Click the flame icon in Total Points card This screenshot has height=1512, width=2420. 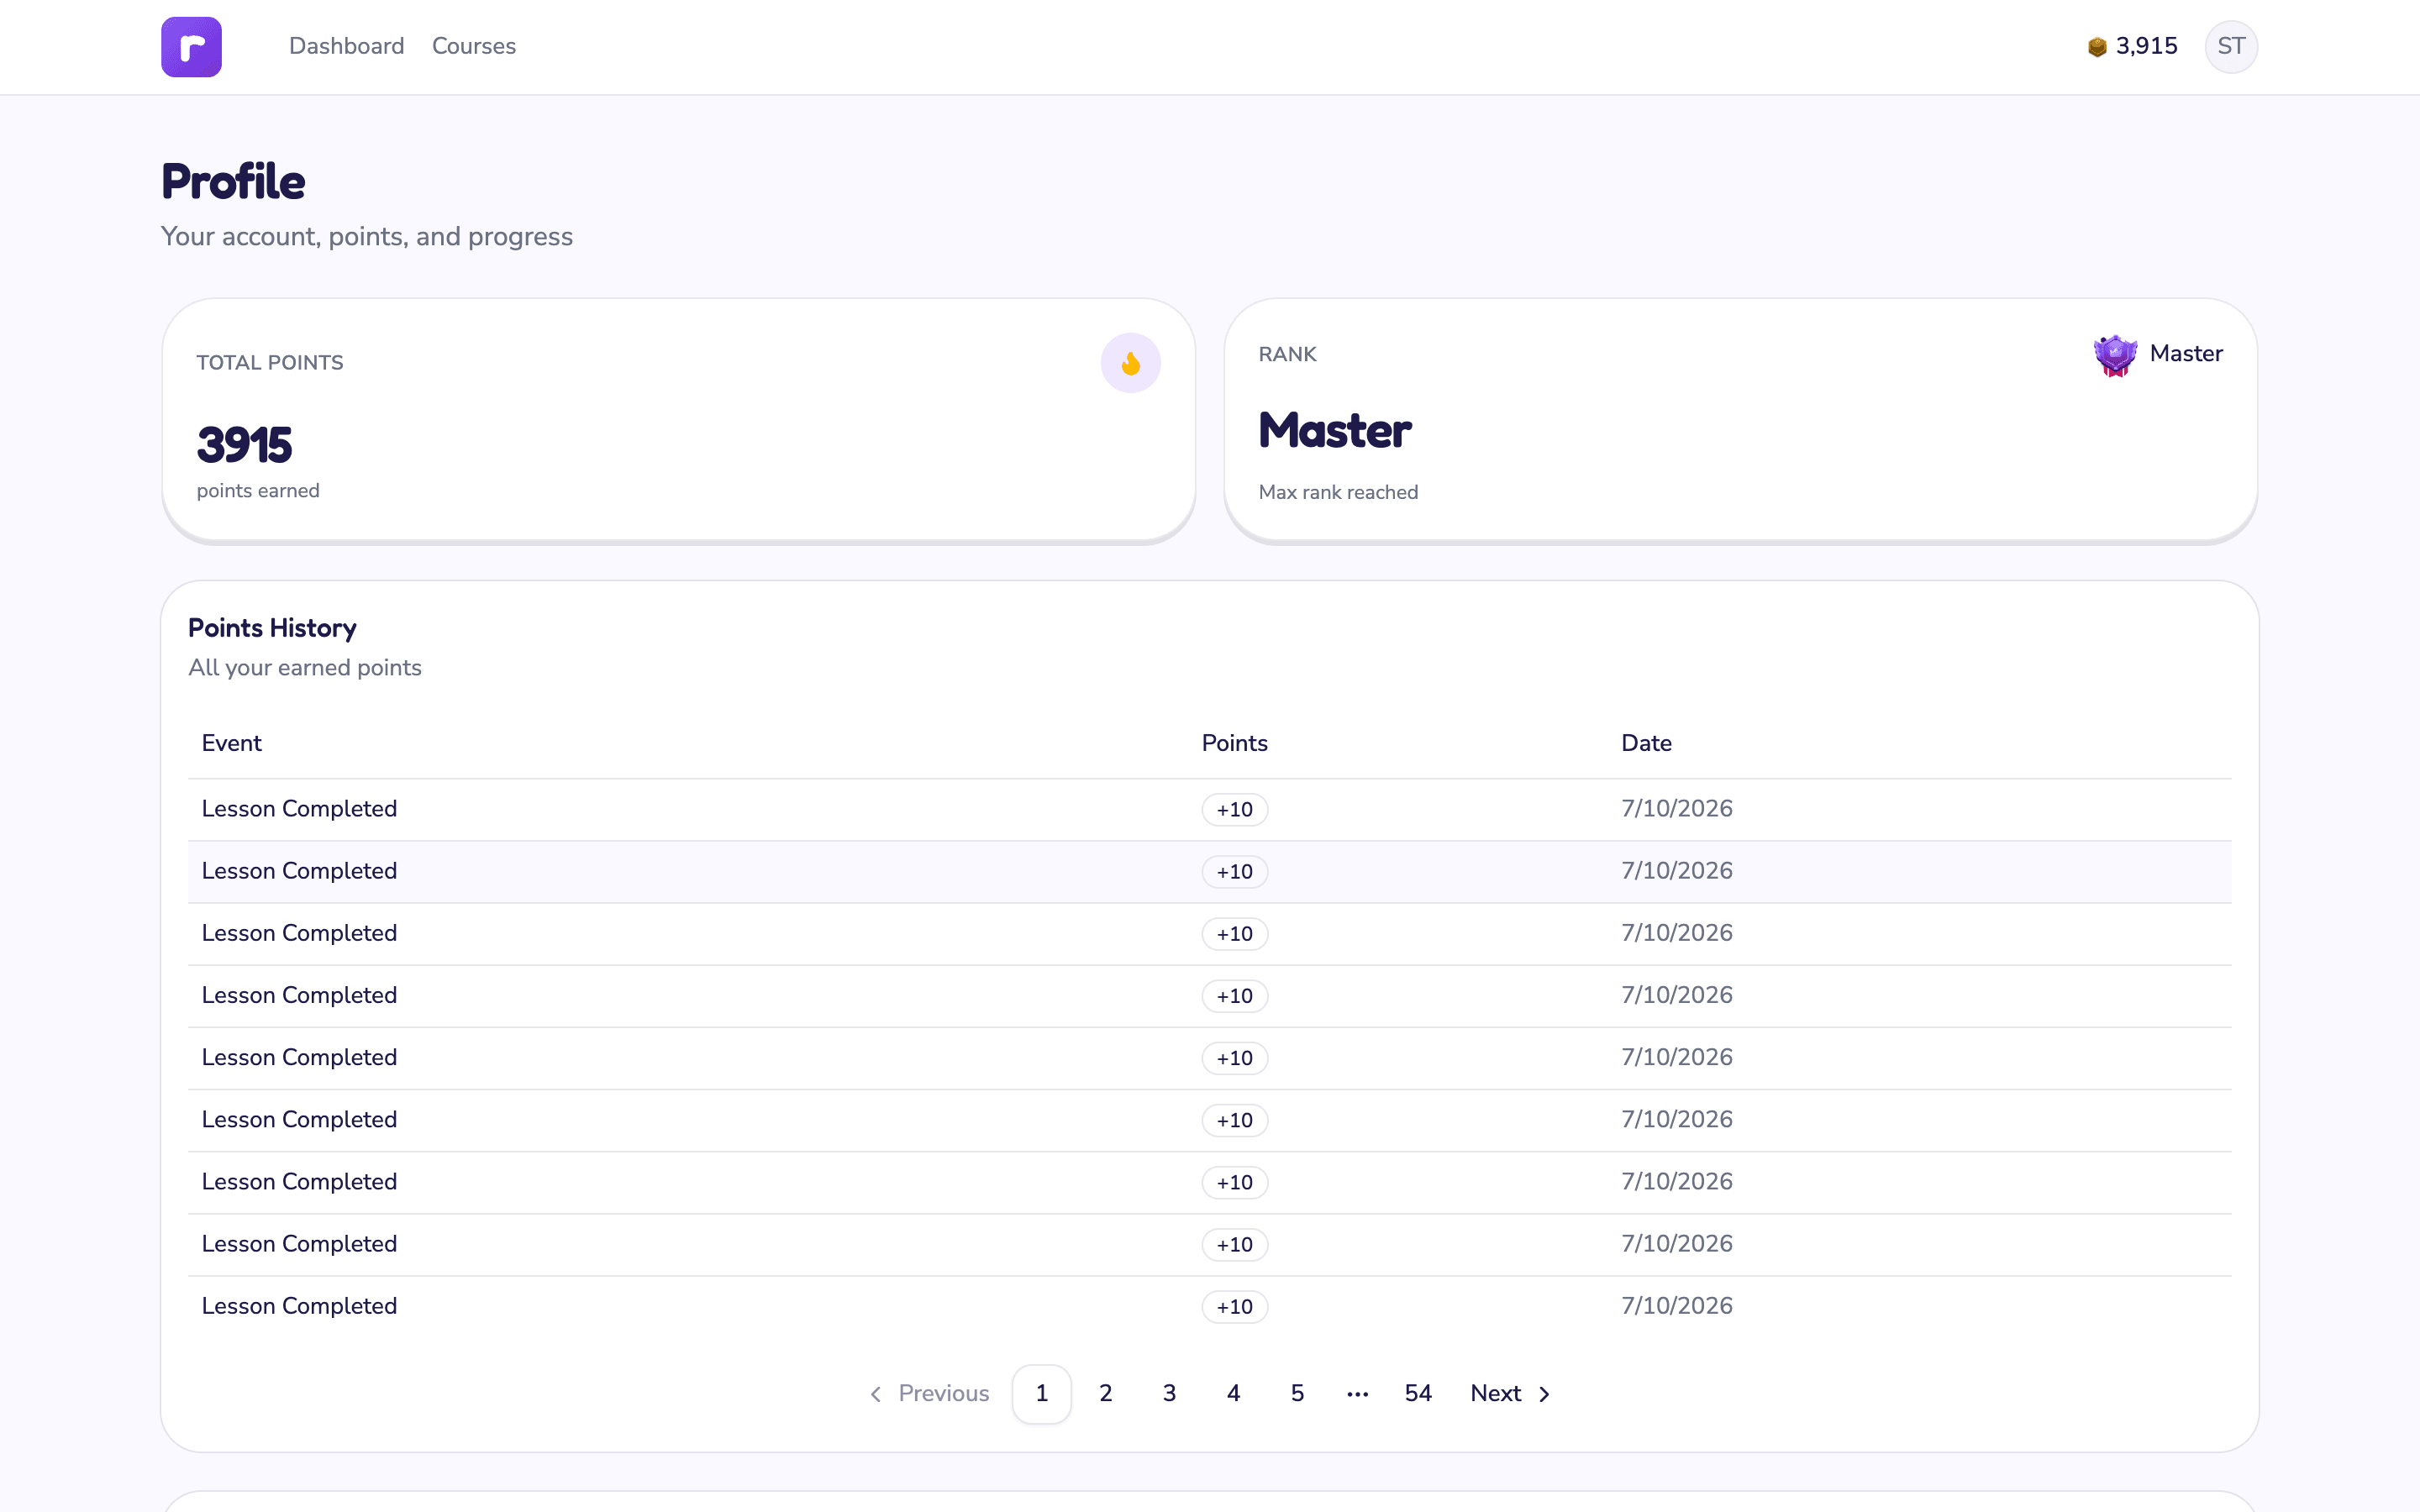coord(1130,363)
